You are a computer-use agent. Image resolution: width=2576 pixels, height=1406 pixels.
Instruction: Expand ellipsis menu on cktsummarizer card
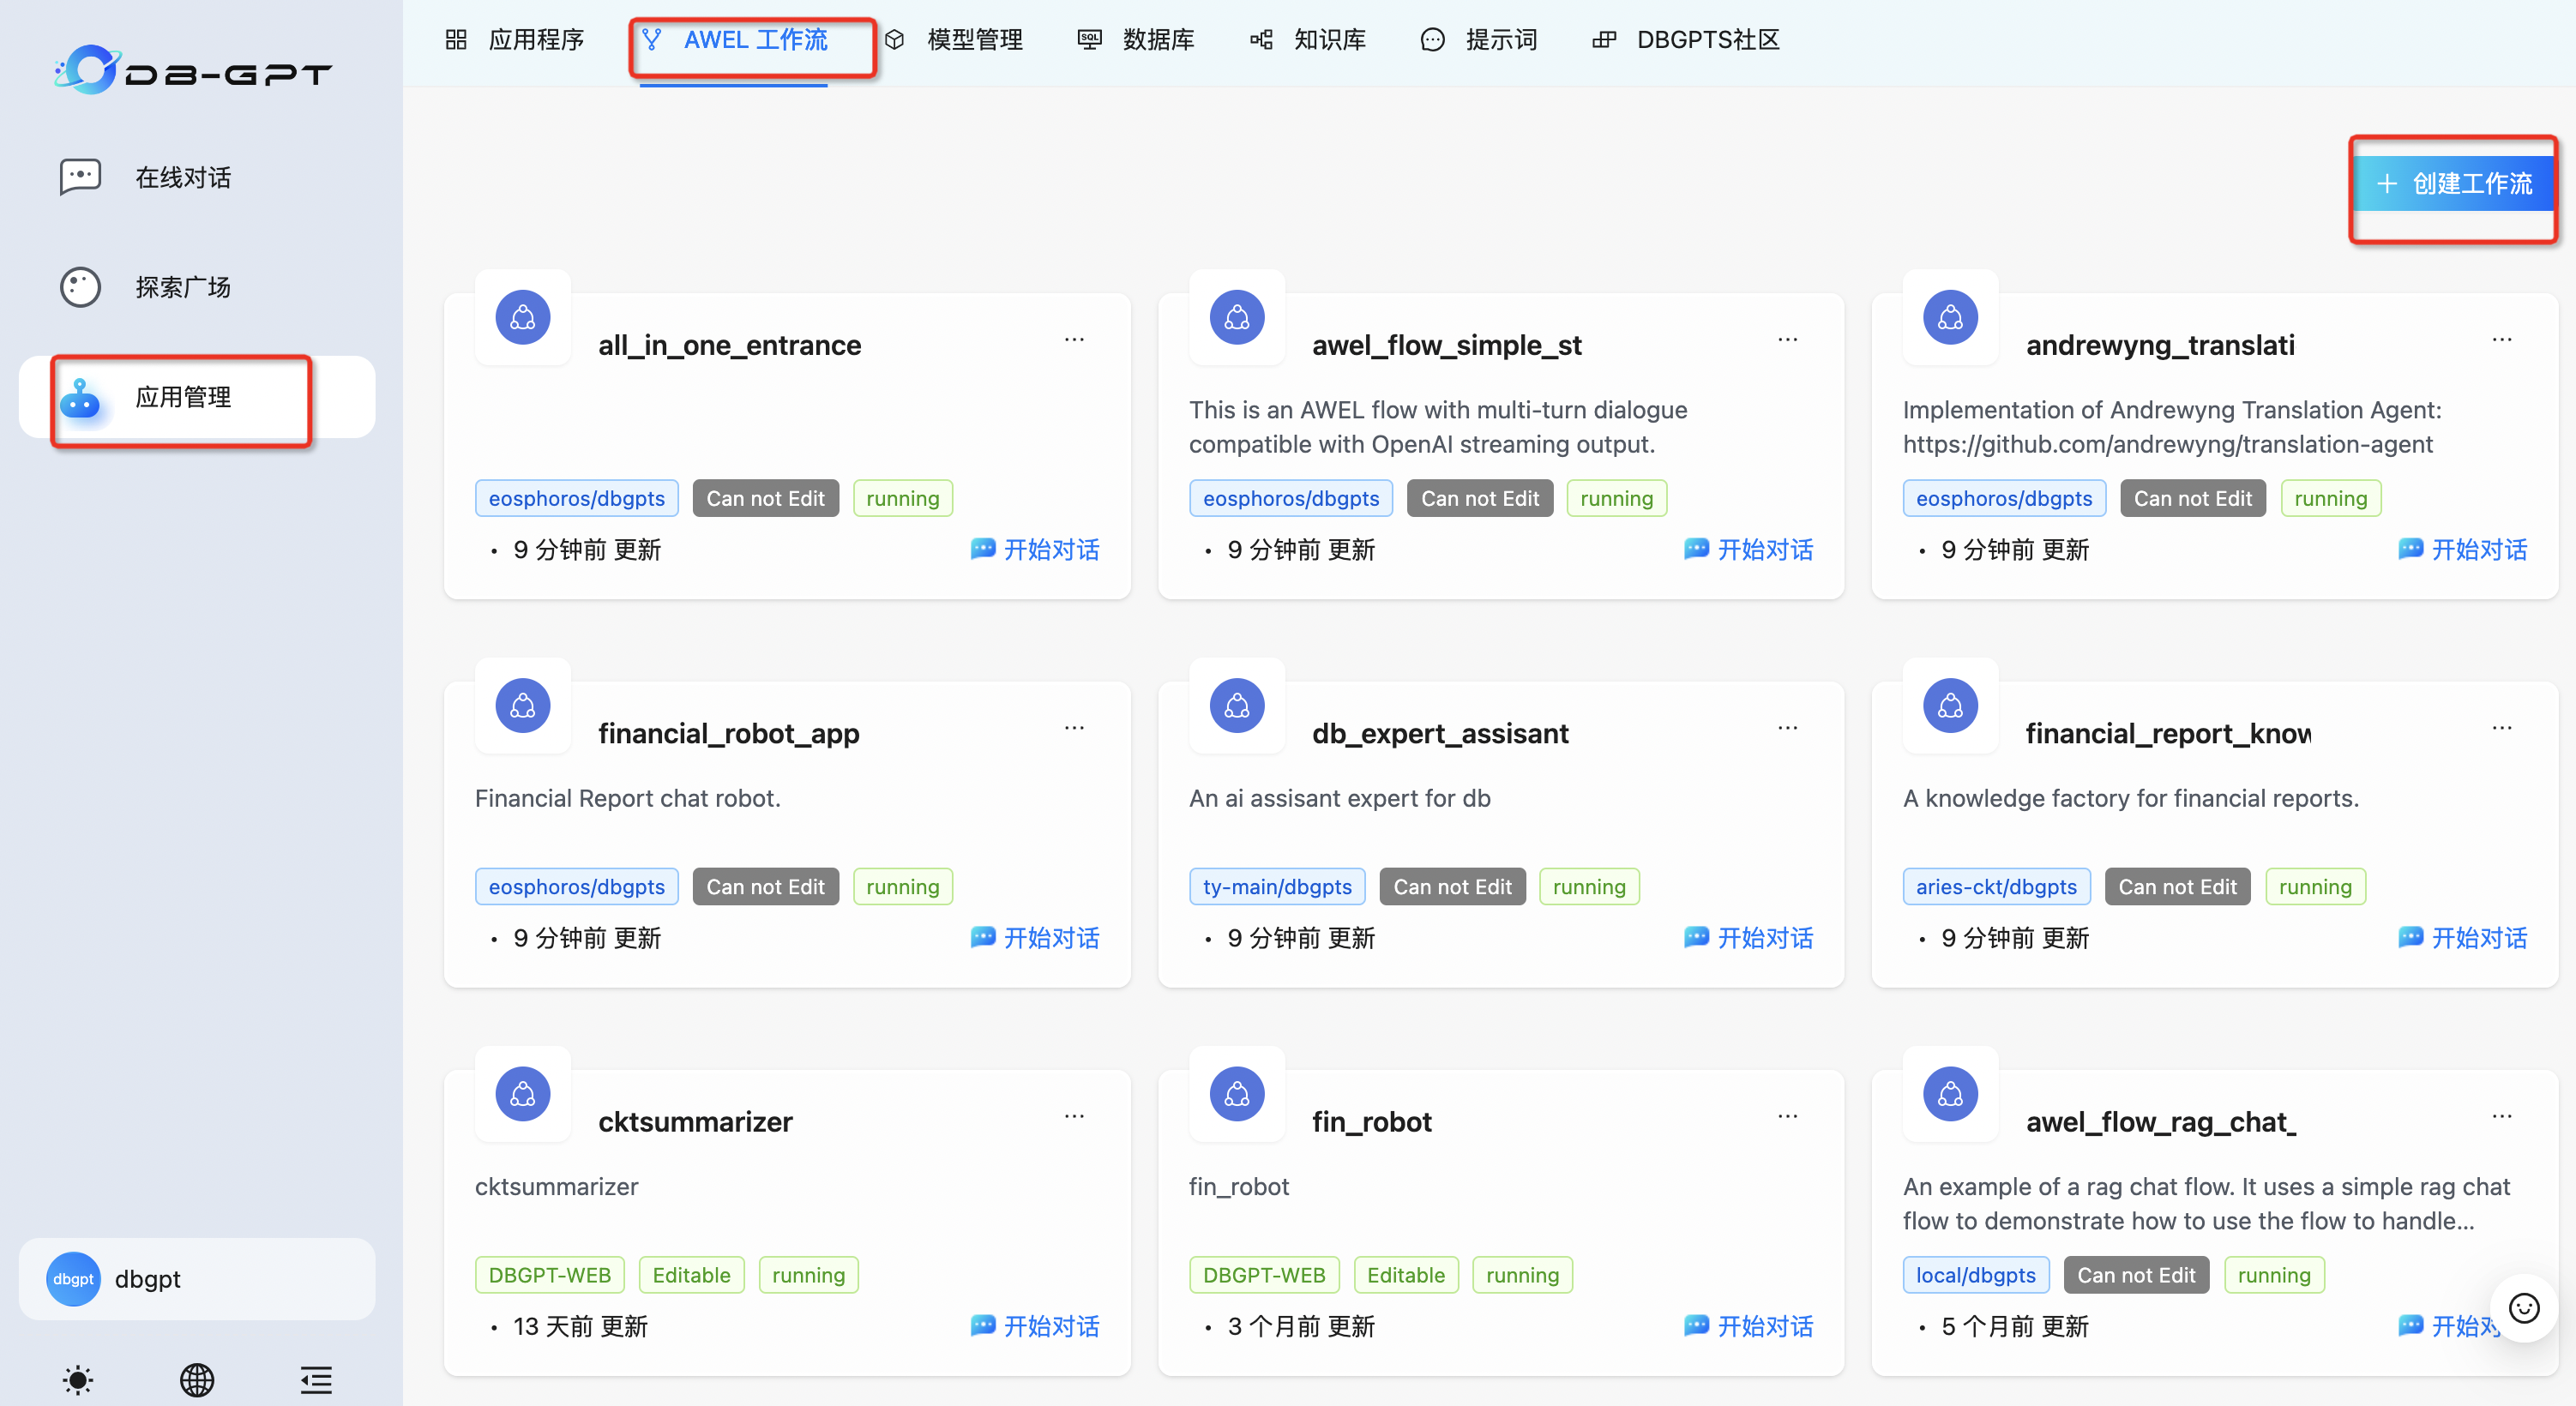pos(1074,1116)
